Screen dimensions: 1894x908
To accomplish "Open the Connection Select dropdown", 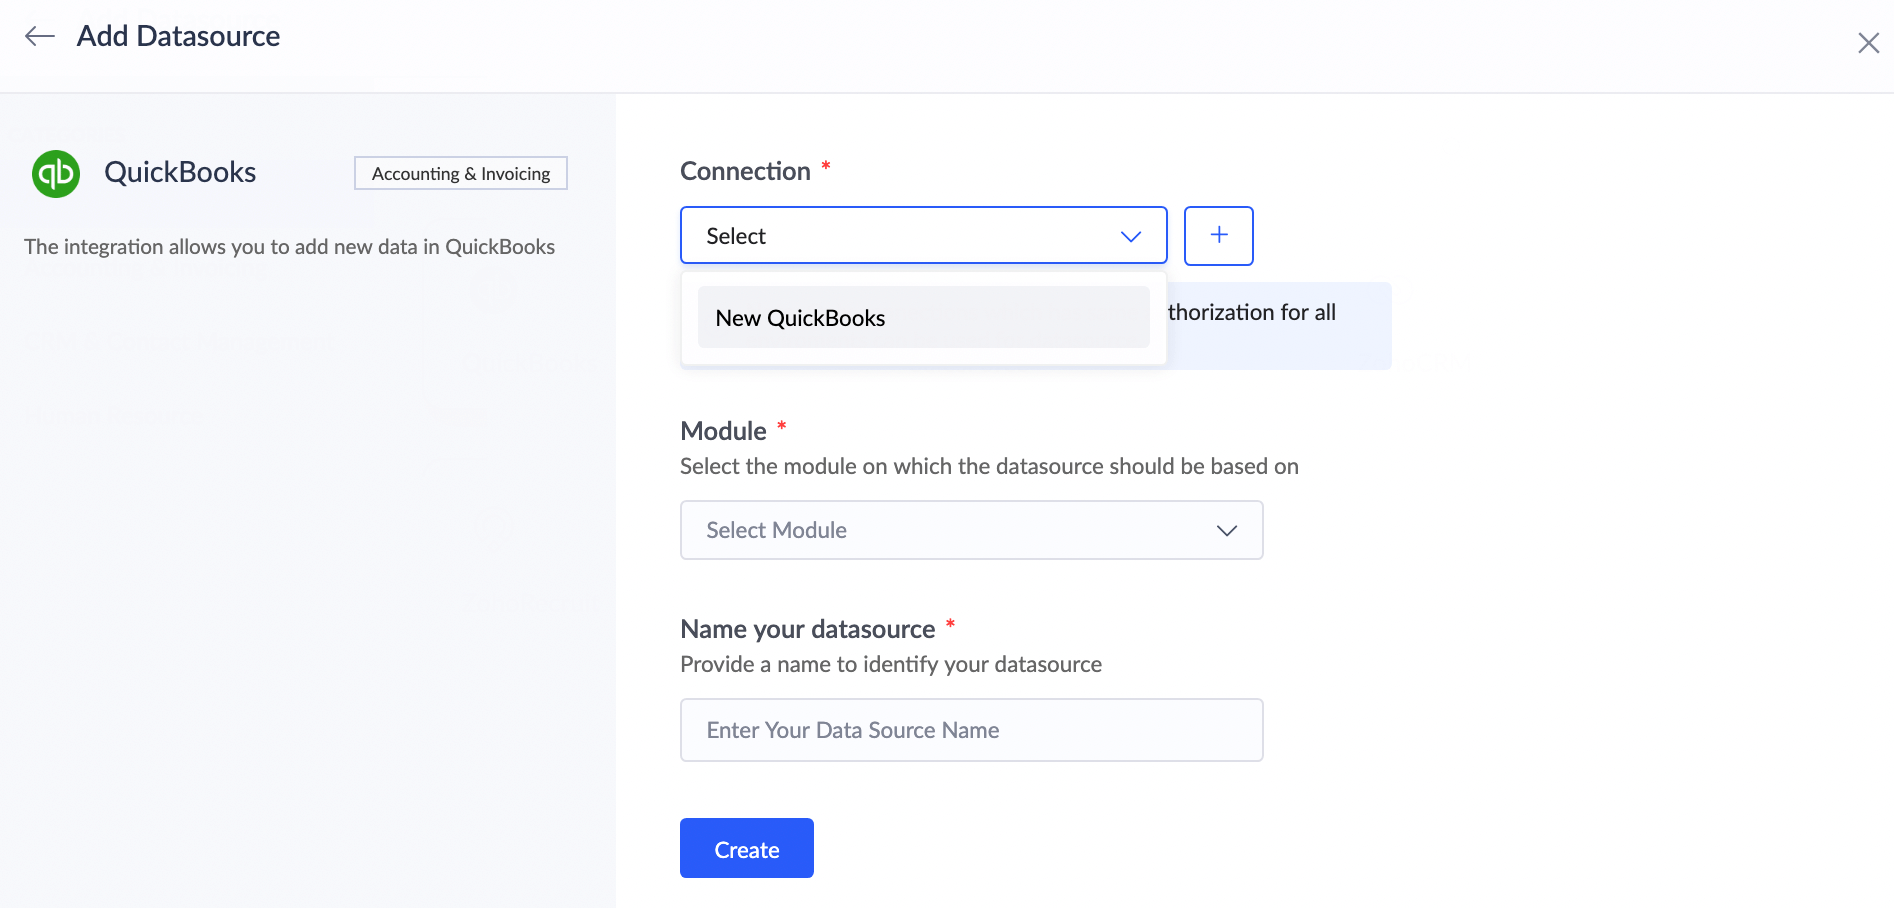I will (x=923, y=236).
